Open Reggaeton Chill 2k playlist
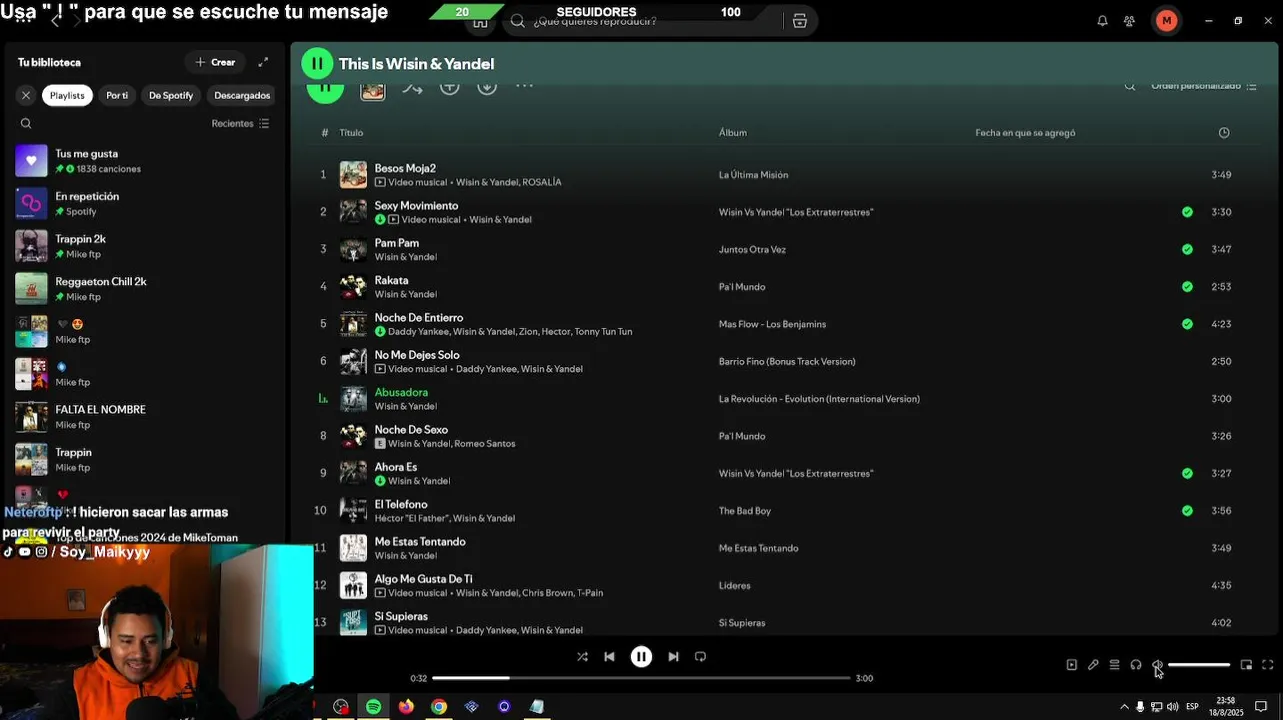The width and height of the screenshot is (1283, 720). click(x=145, y=289)
